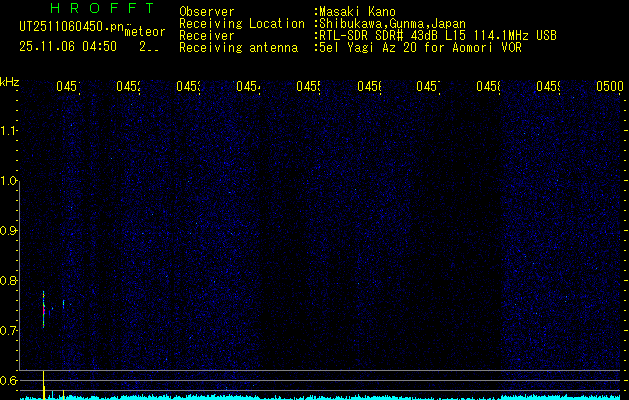Click the 0455 time marker
This screenshot has width=629, height=400.
pos(308,86)
